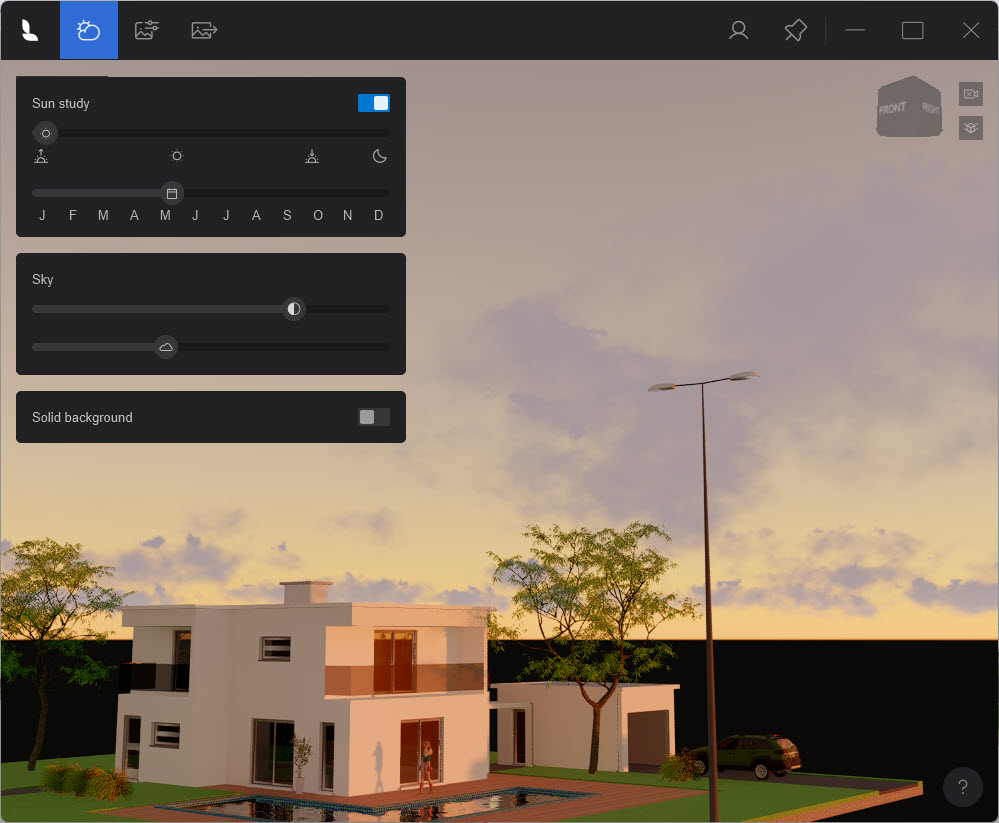The image size is (999, 823).
Task: Open the help question mark button
Action: 962,787
